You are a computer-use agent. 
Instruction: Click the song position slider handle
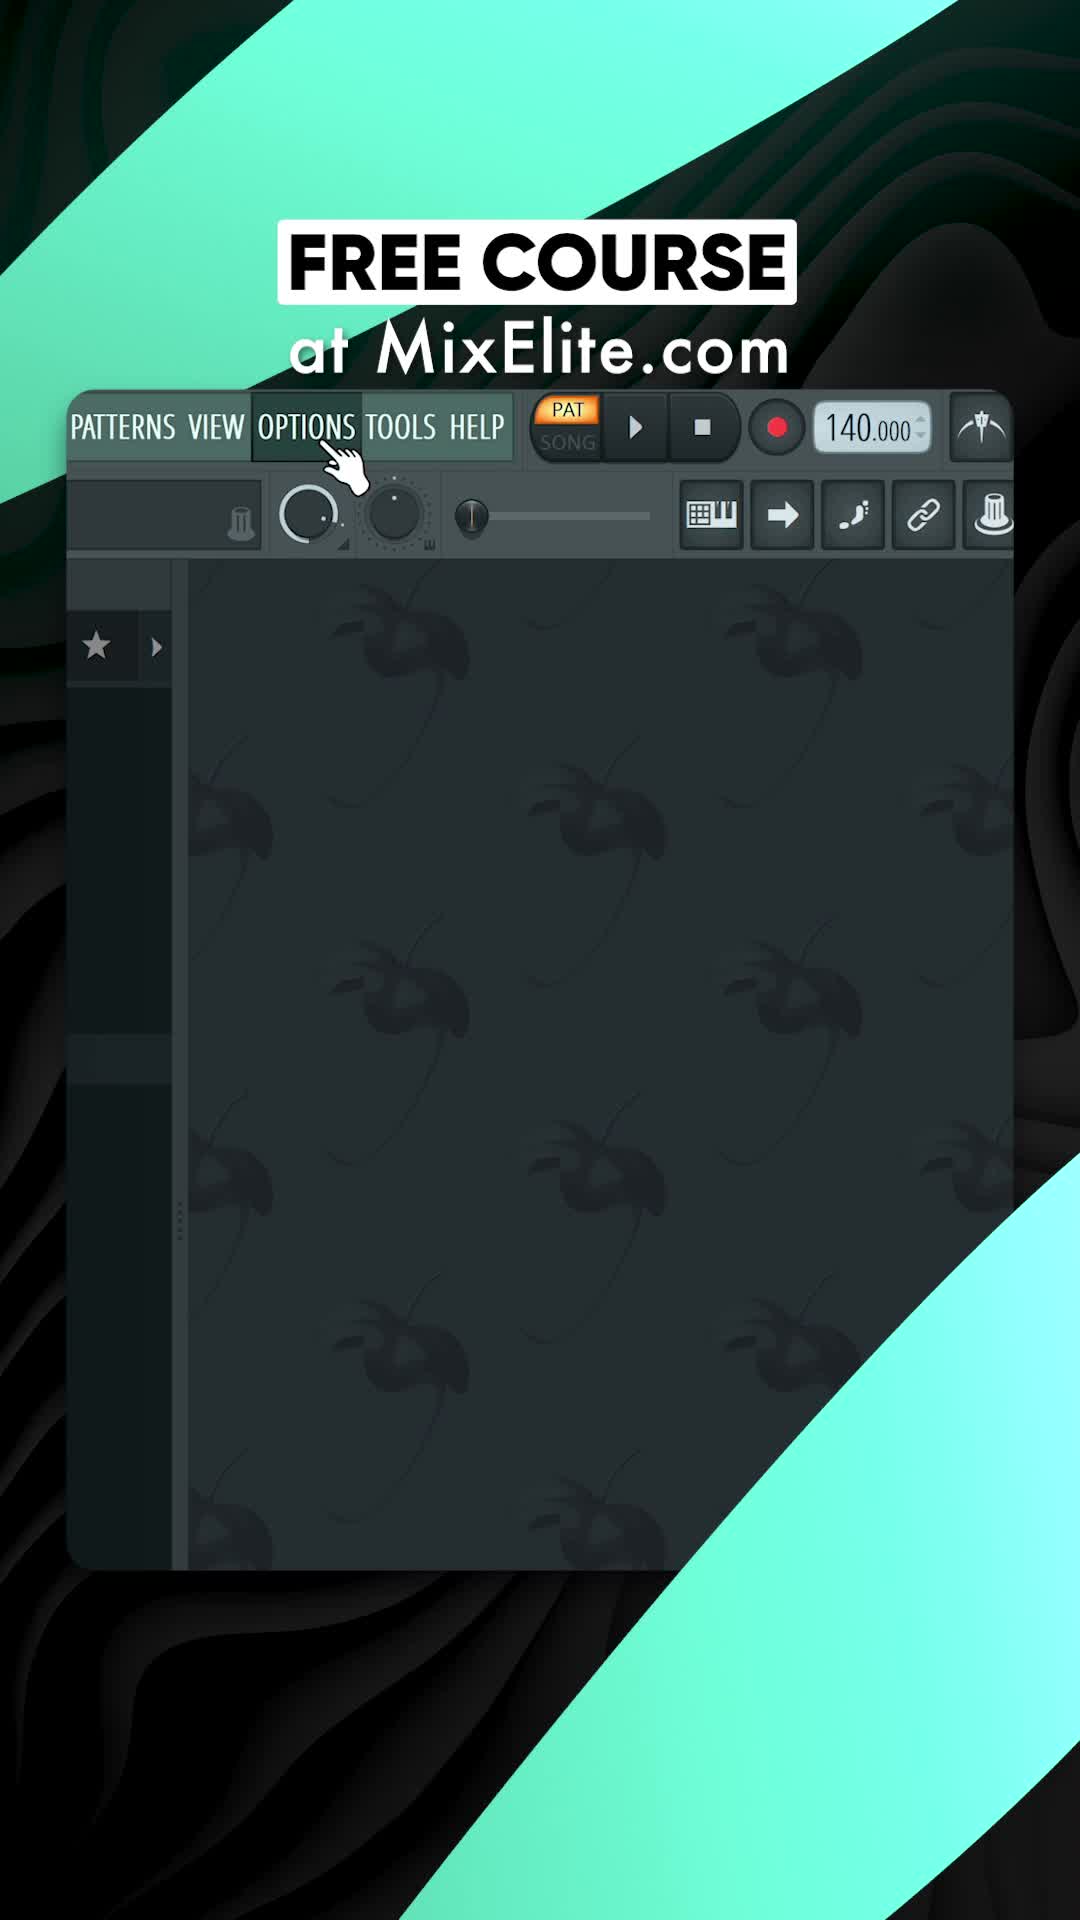pos(472,516)
